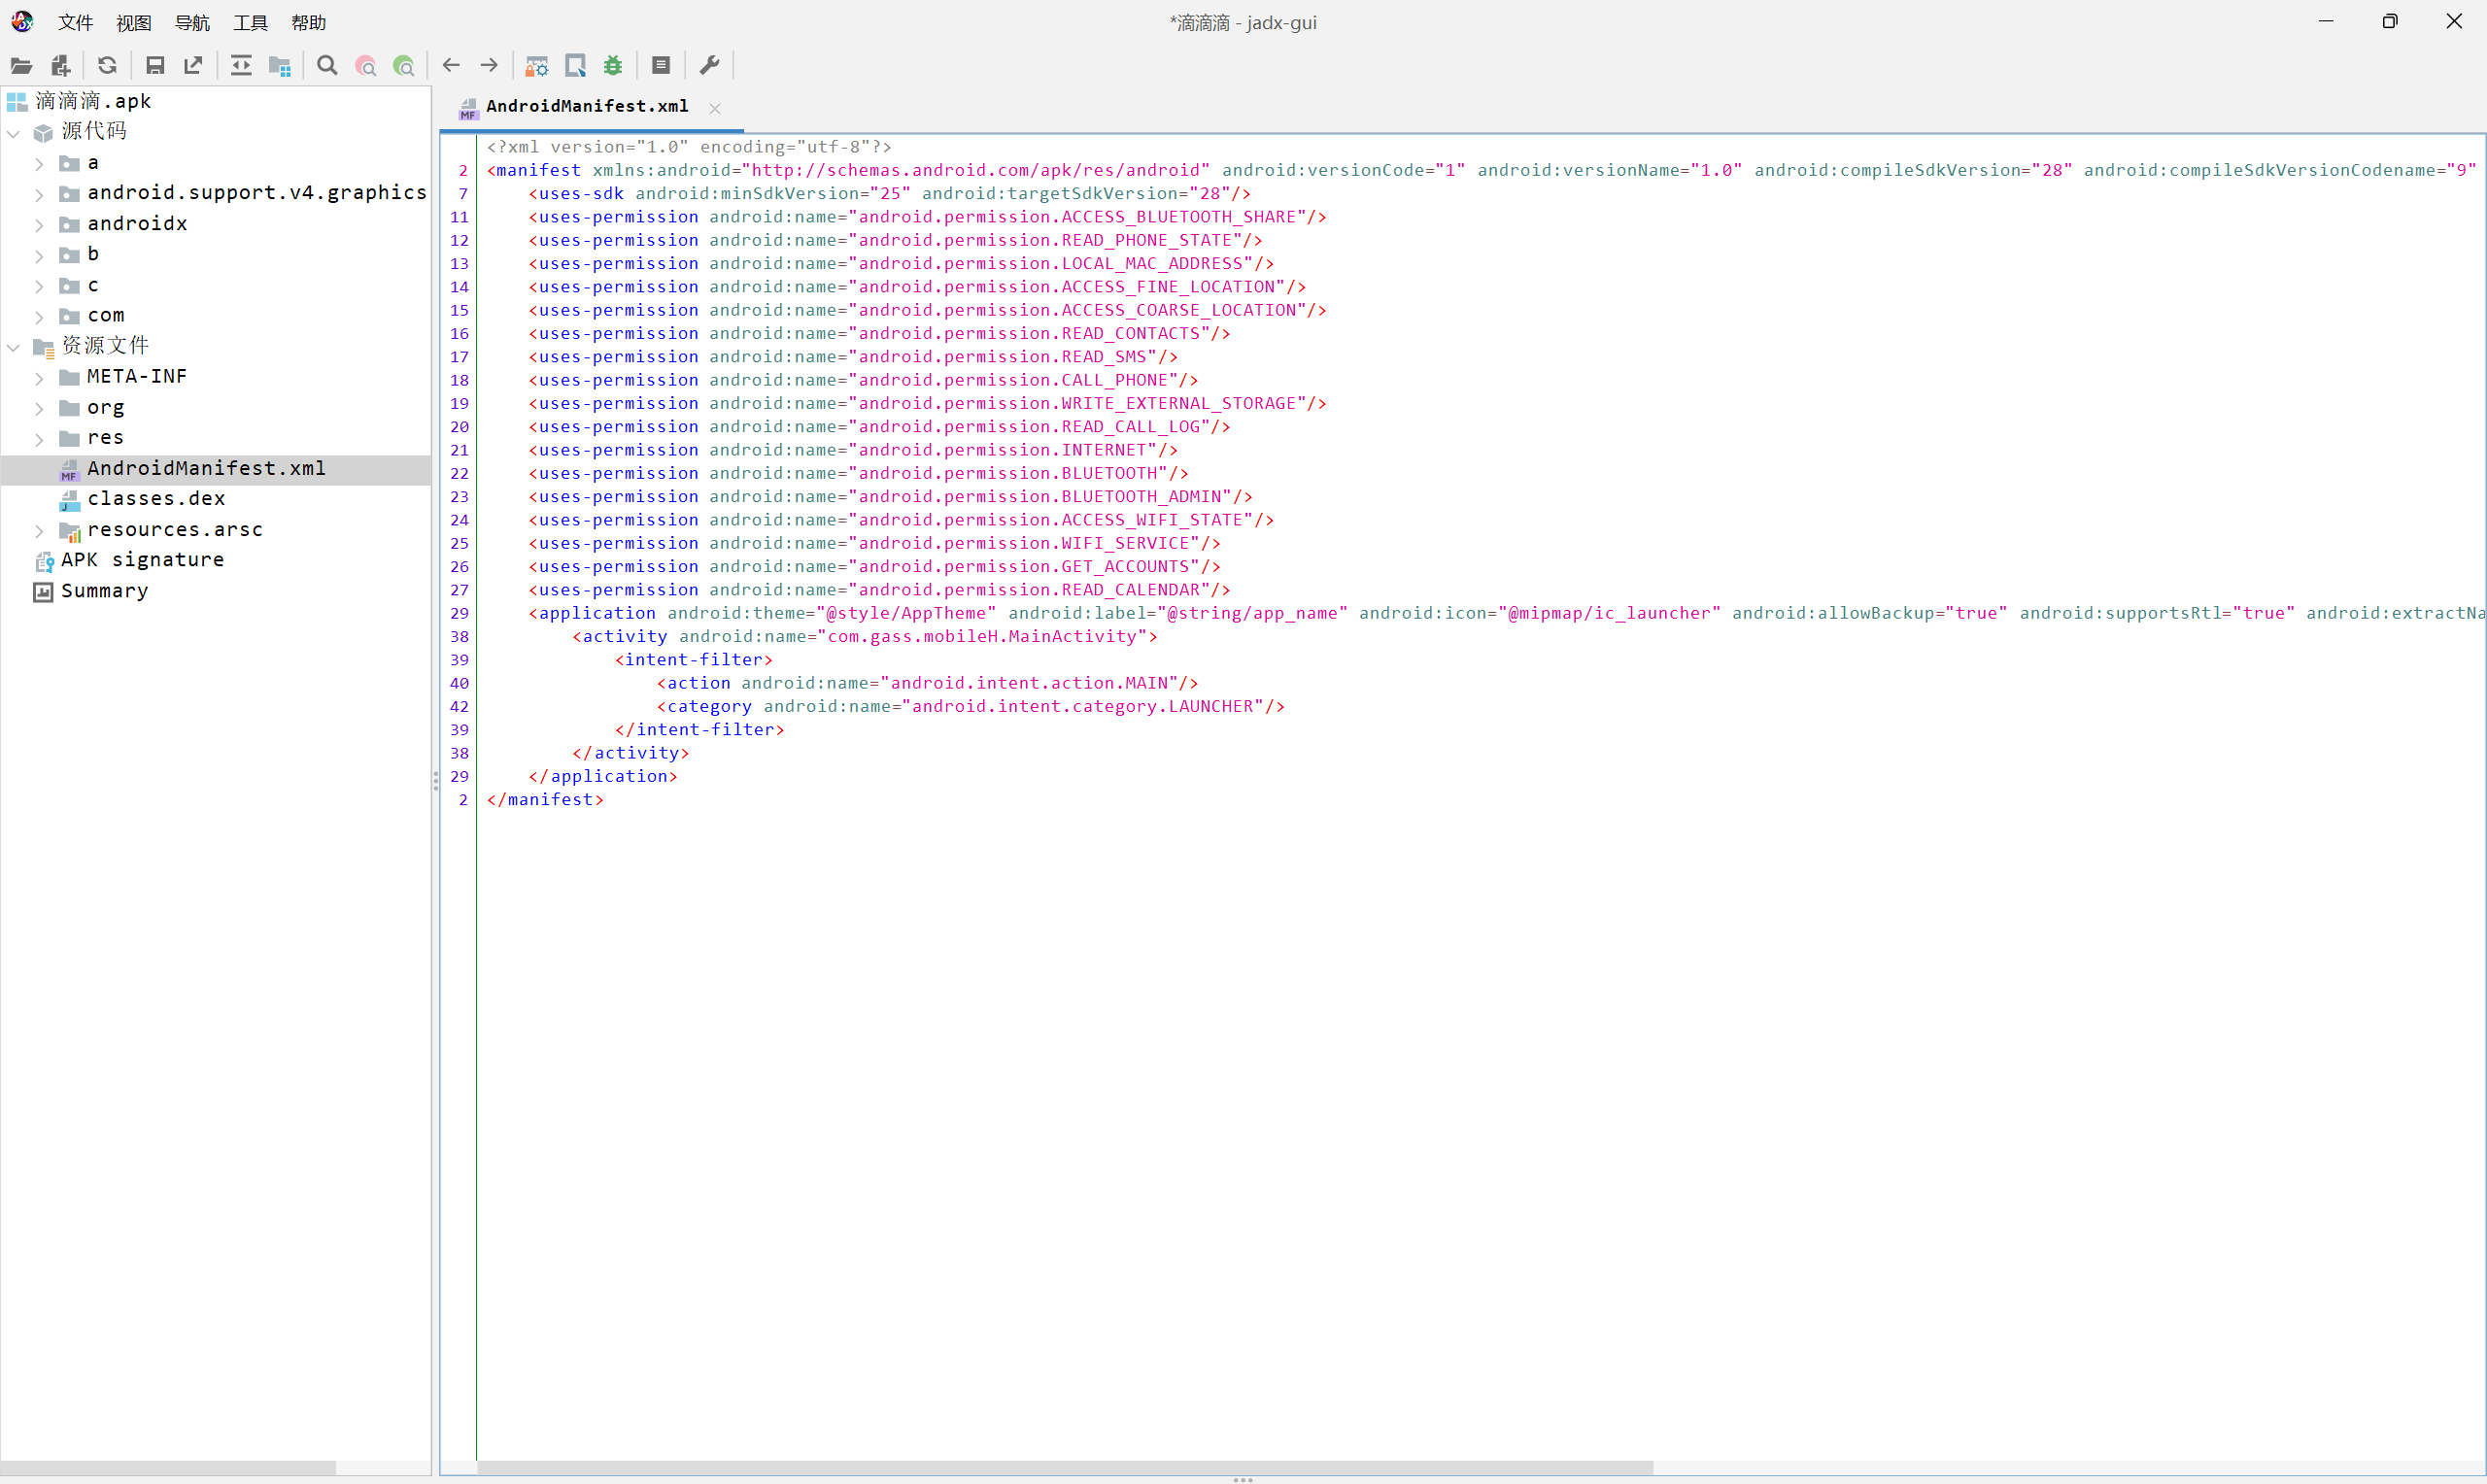This screenshot has height=1484, width=2487.
Task: Click the project tree horizontal scrollbar
Action: (x=168, y=1467)
